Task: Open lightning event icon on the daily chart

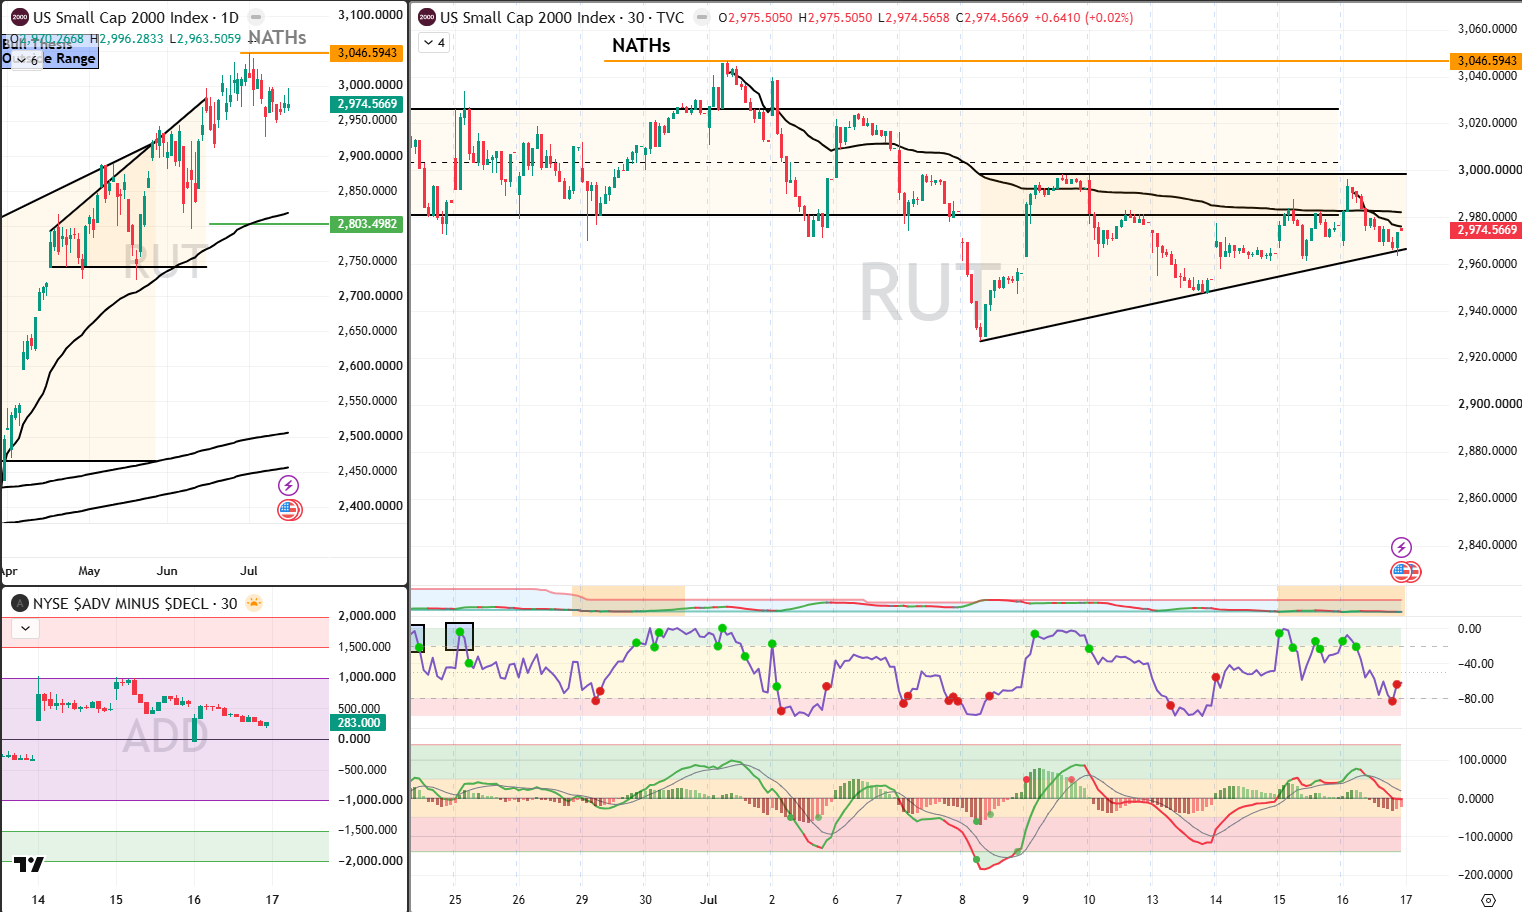Action: 288,486
